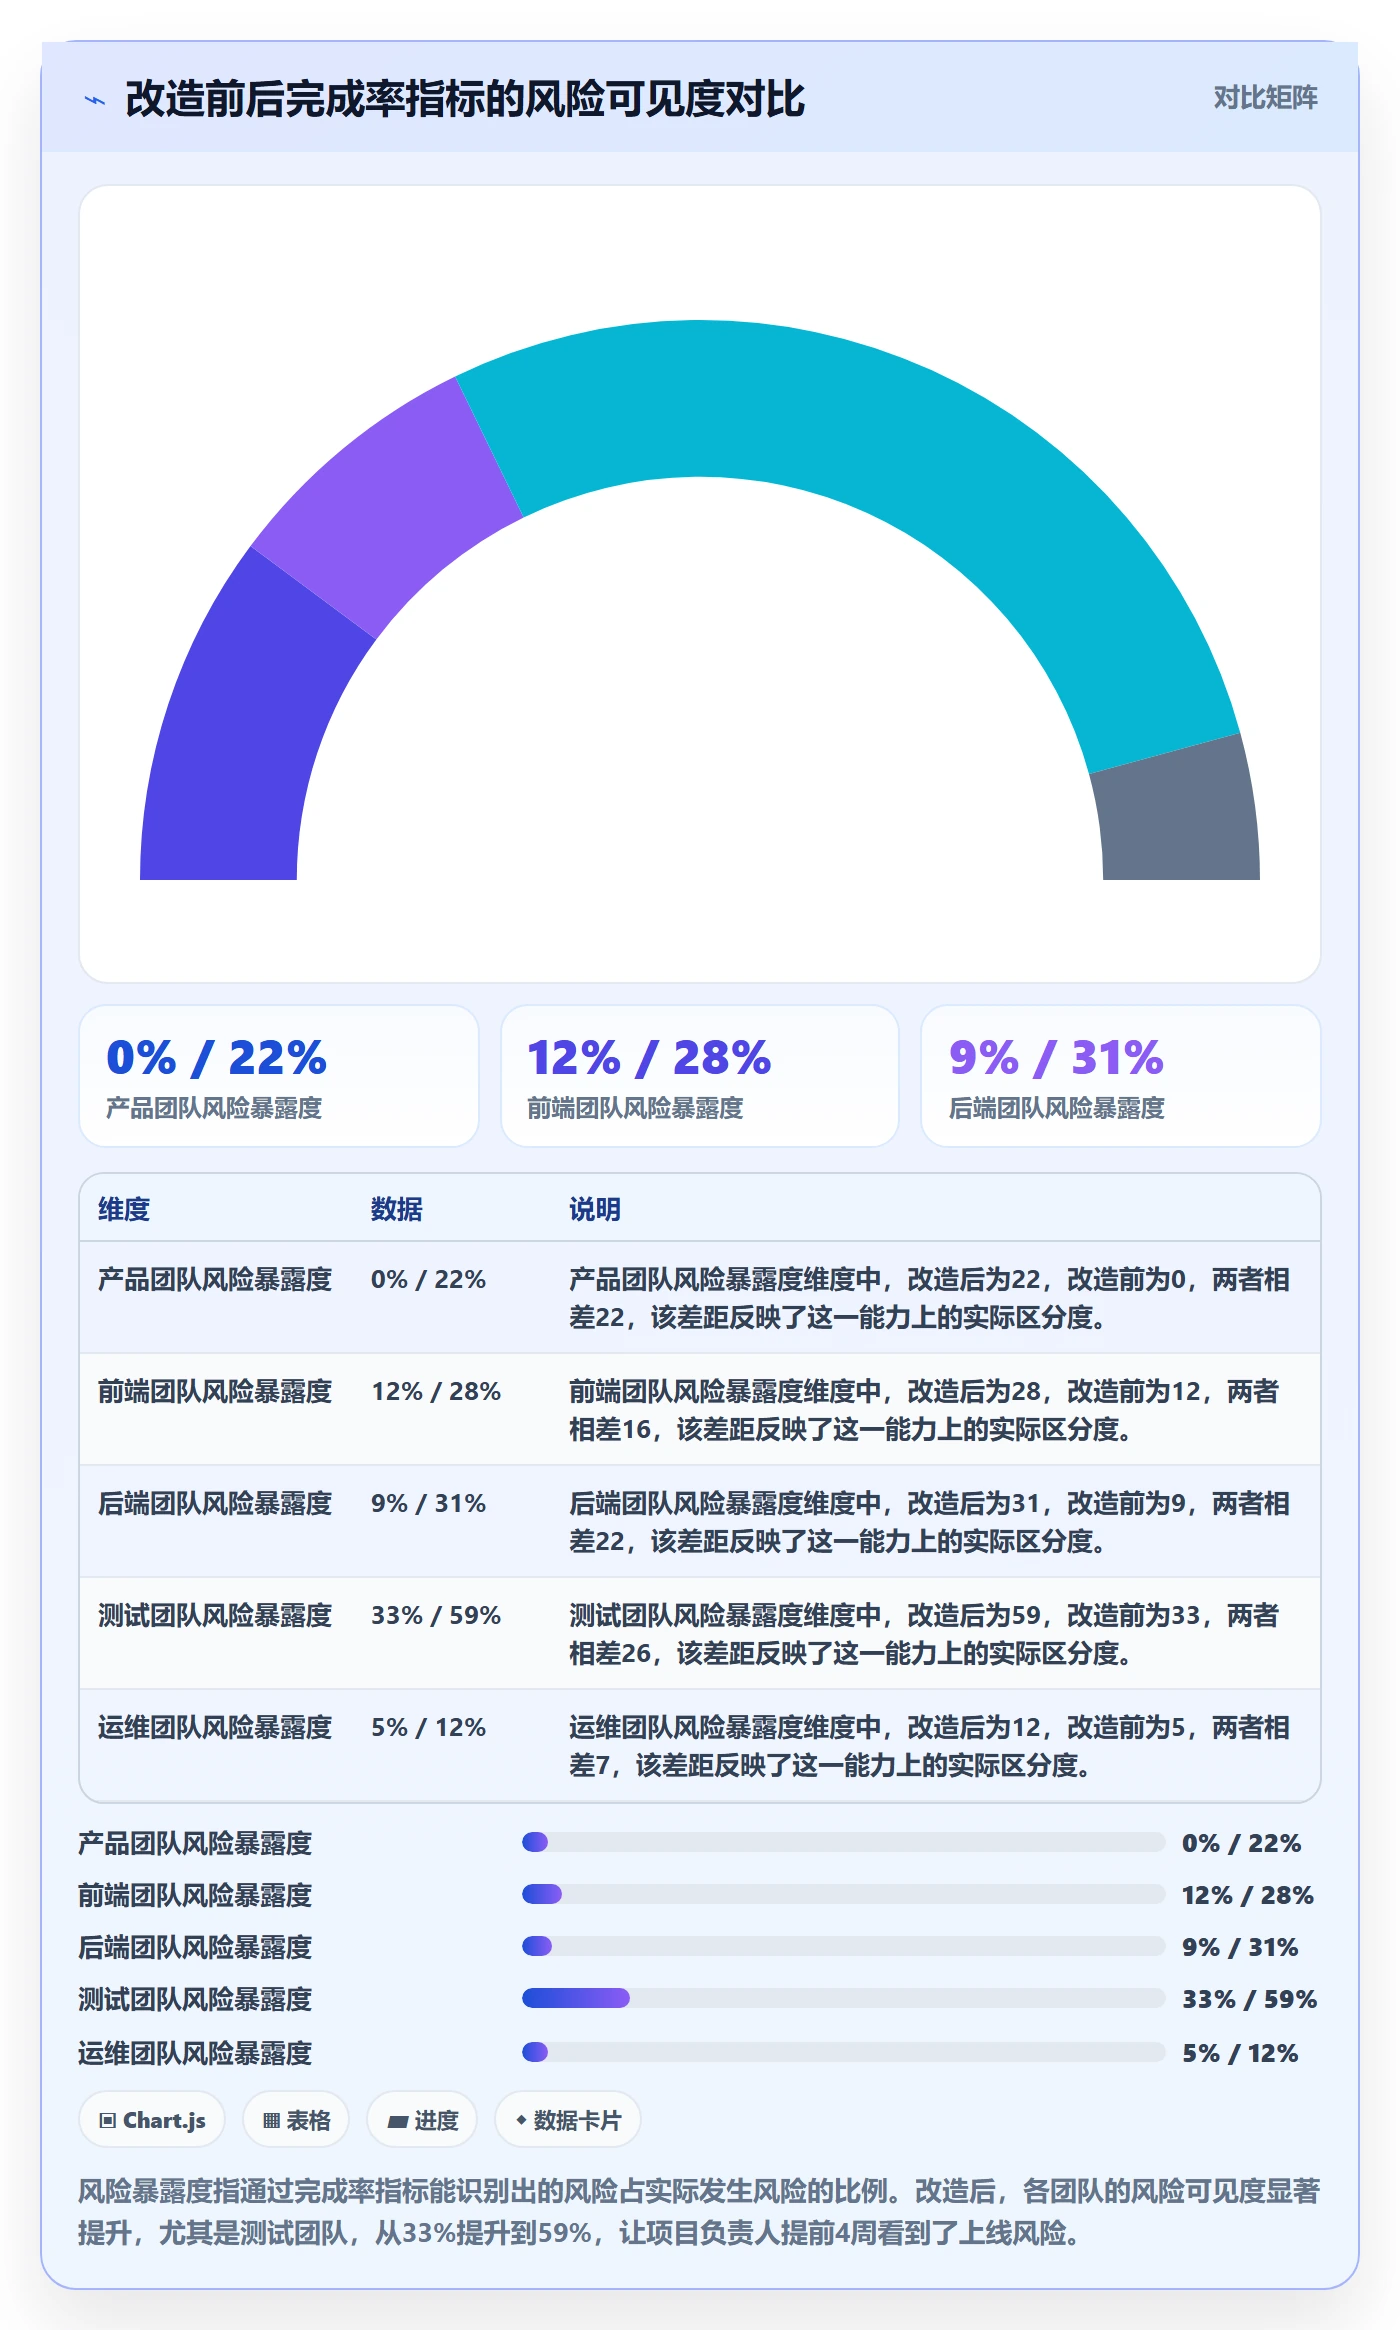Click the 数据卡片 chip
The image size is (1400, 2330).
click(x=568, y=2120)
